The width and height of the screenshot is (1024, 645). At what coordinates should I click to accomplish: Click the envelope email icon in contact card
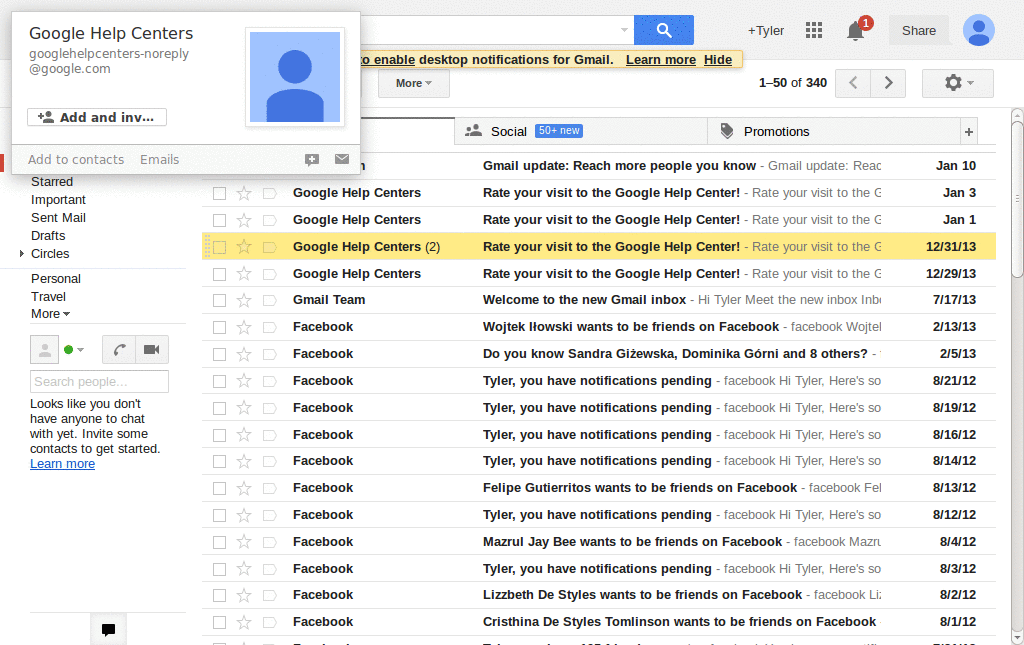point(342,159)
